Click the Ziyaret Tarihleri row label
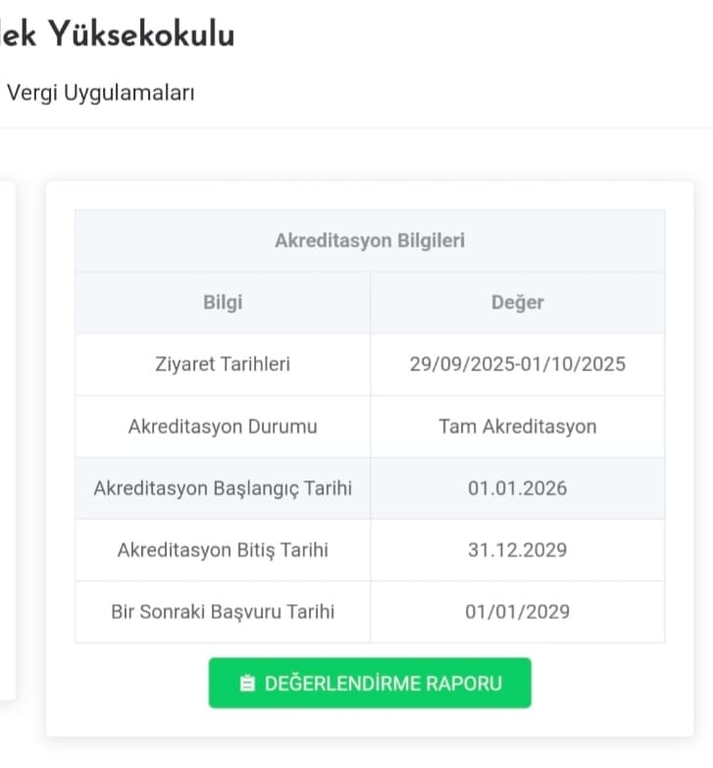 click(x=222, y=364)
